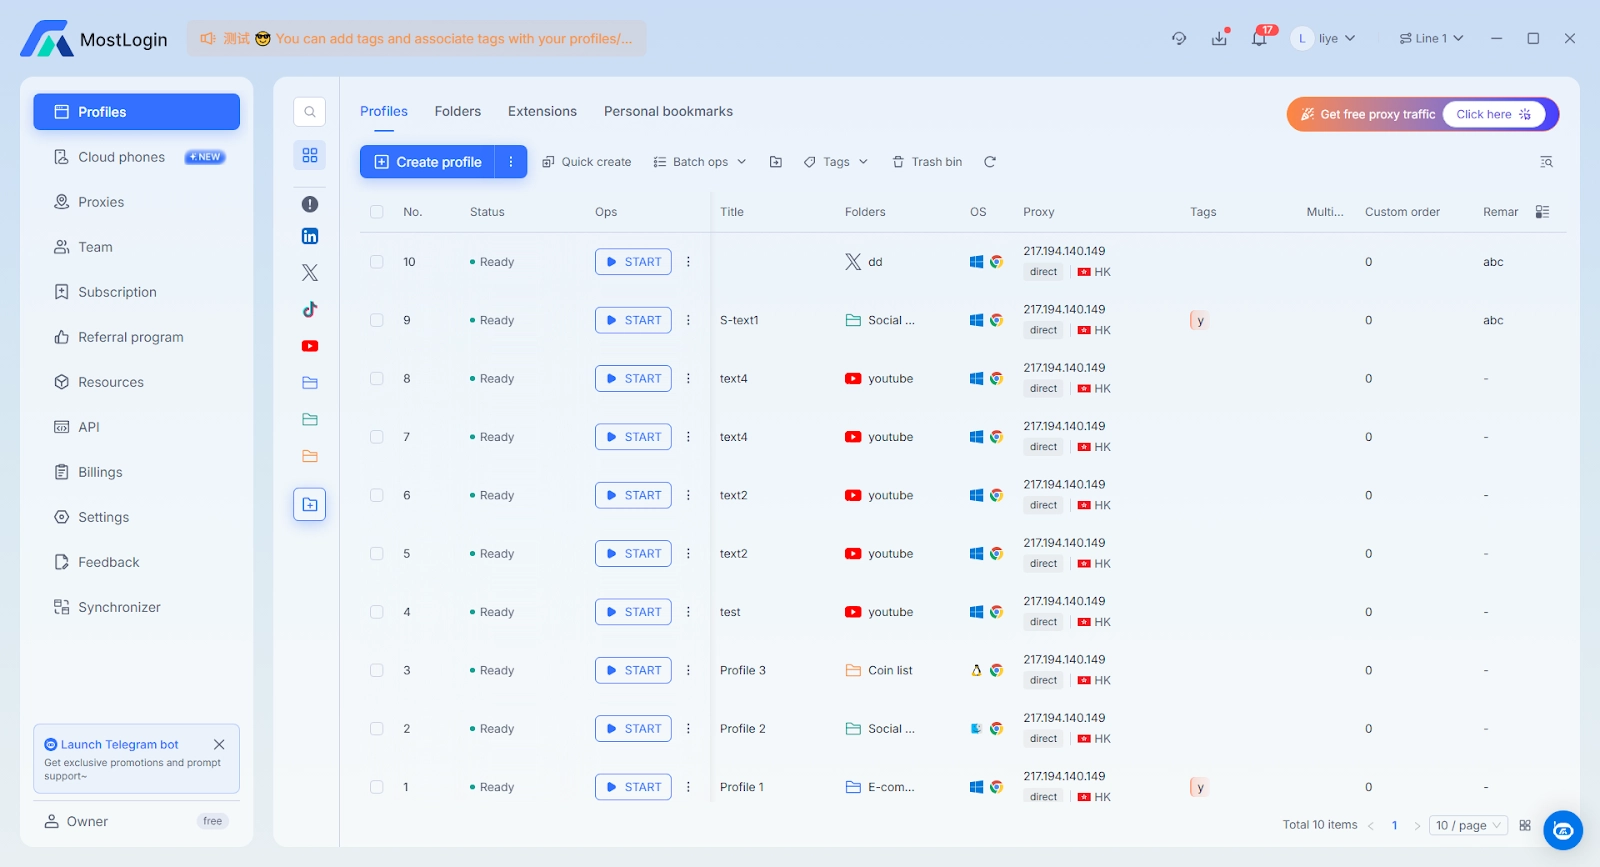Click the LinkedIn icon in the folder strip

pyautogui.click(x=310, y=236)
